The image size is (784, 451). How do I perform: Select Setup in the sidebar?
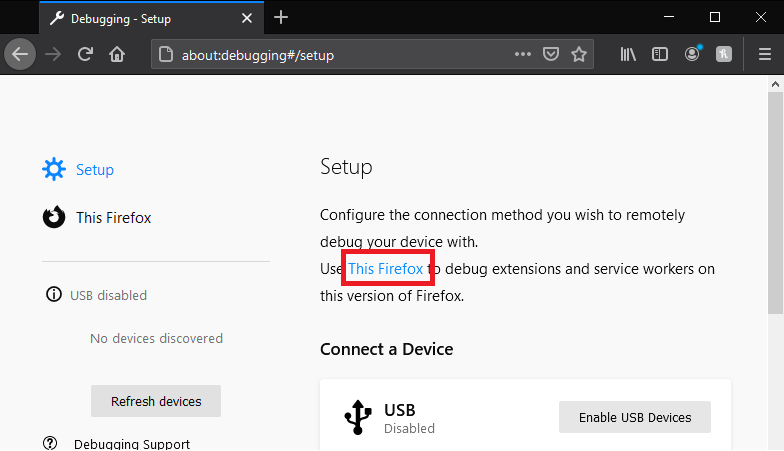pyautogui.click(x=95, y=170)
